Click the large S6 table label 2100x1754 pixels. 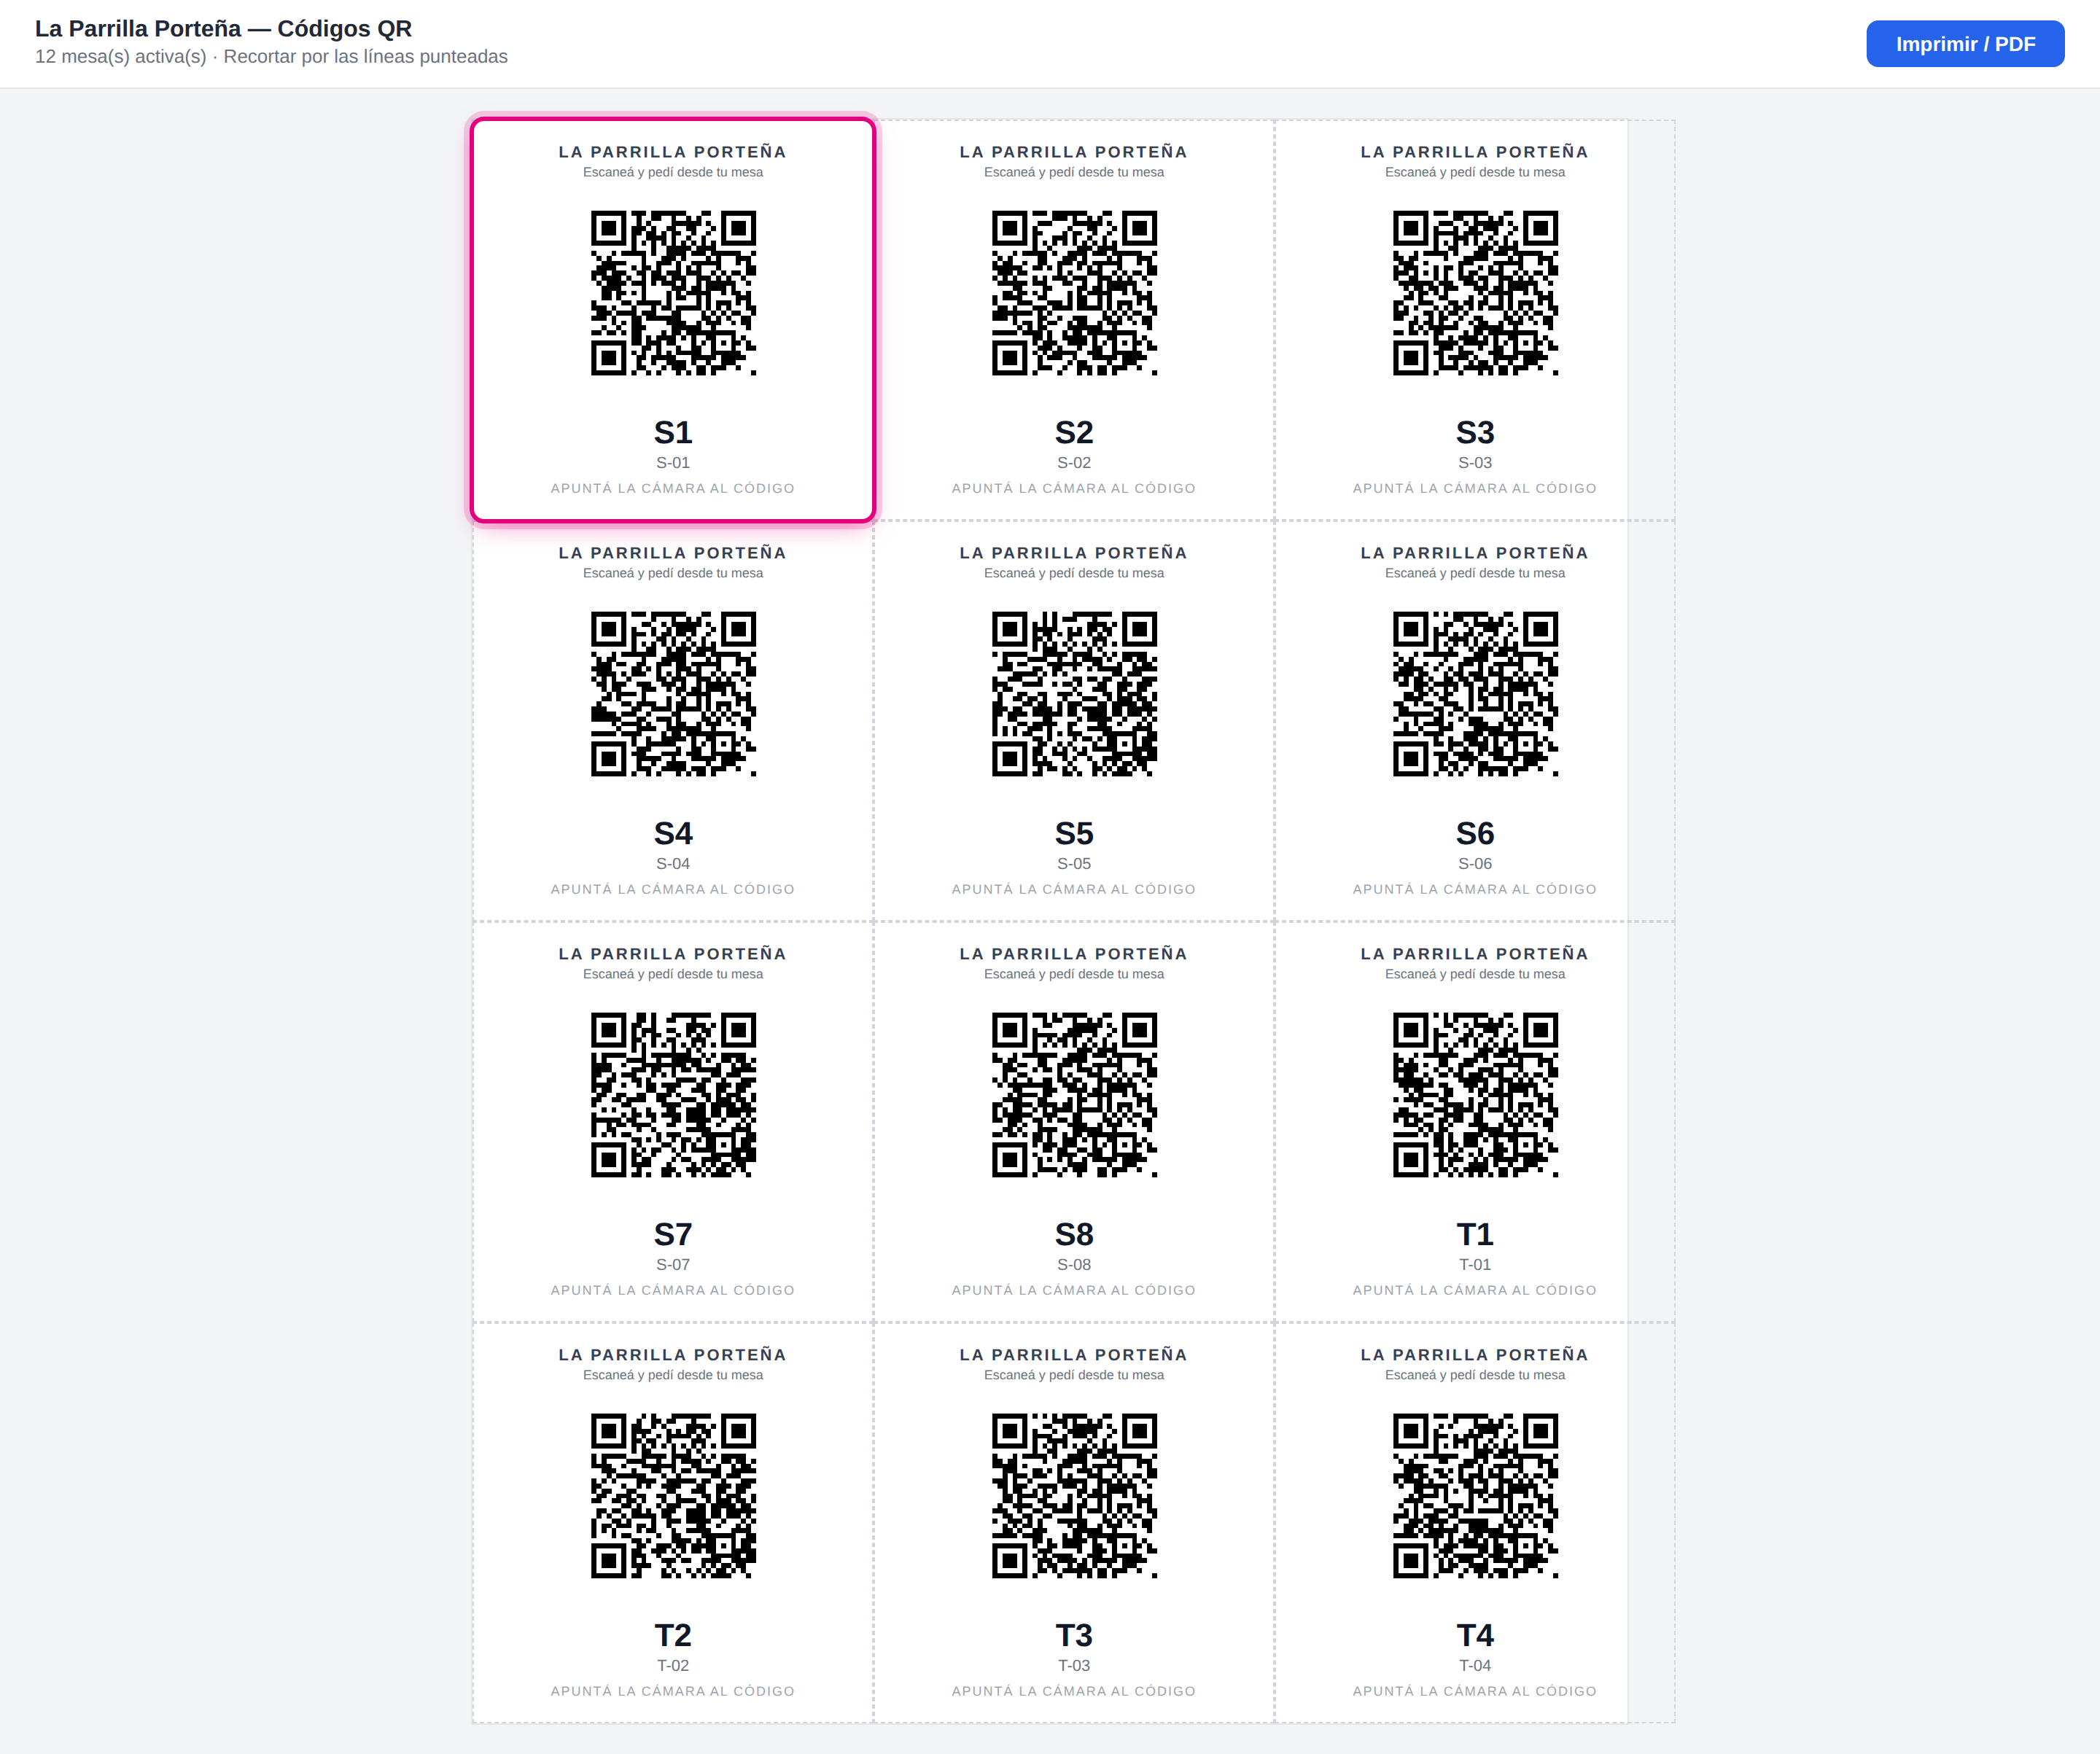(1475, 833)
